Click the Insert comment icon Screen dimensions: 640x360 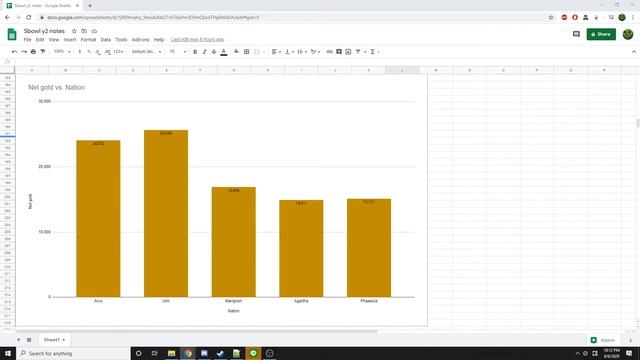[339, 52]
